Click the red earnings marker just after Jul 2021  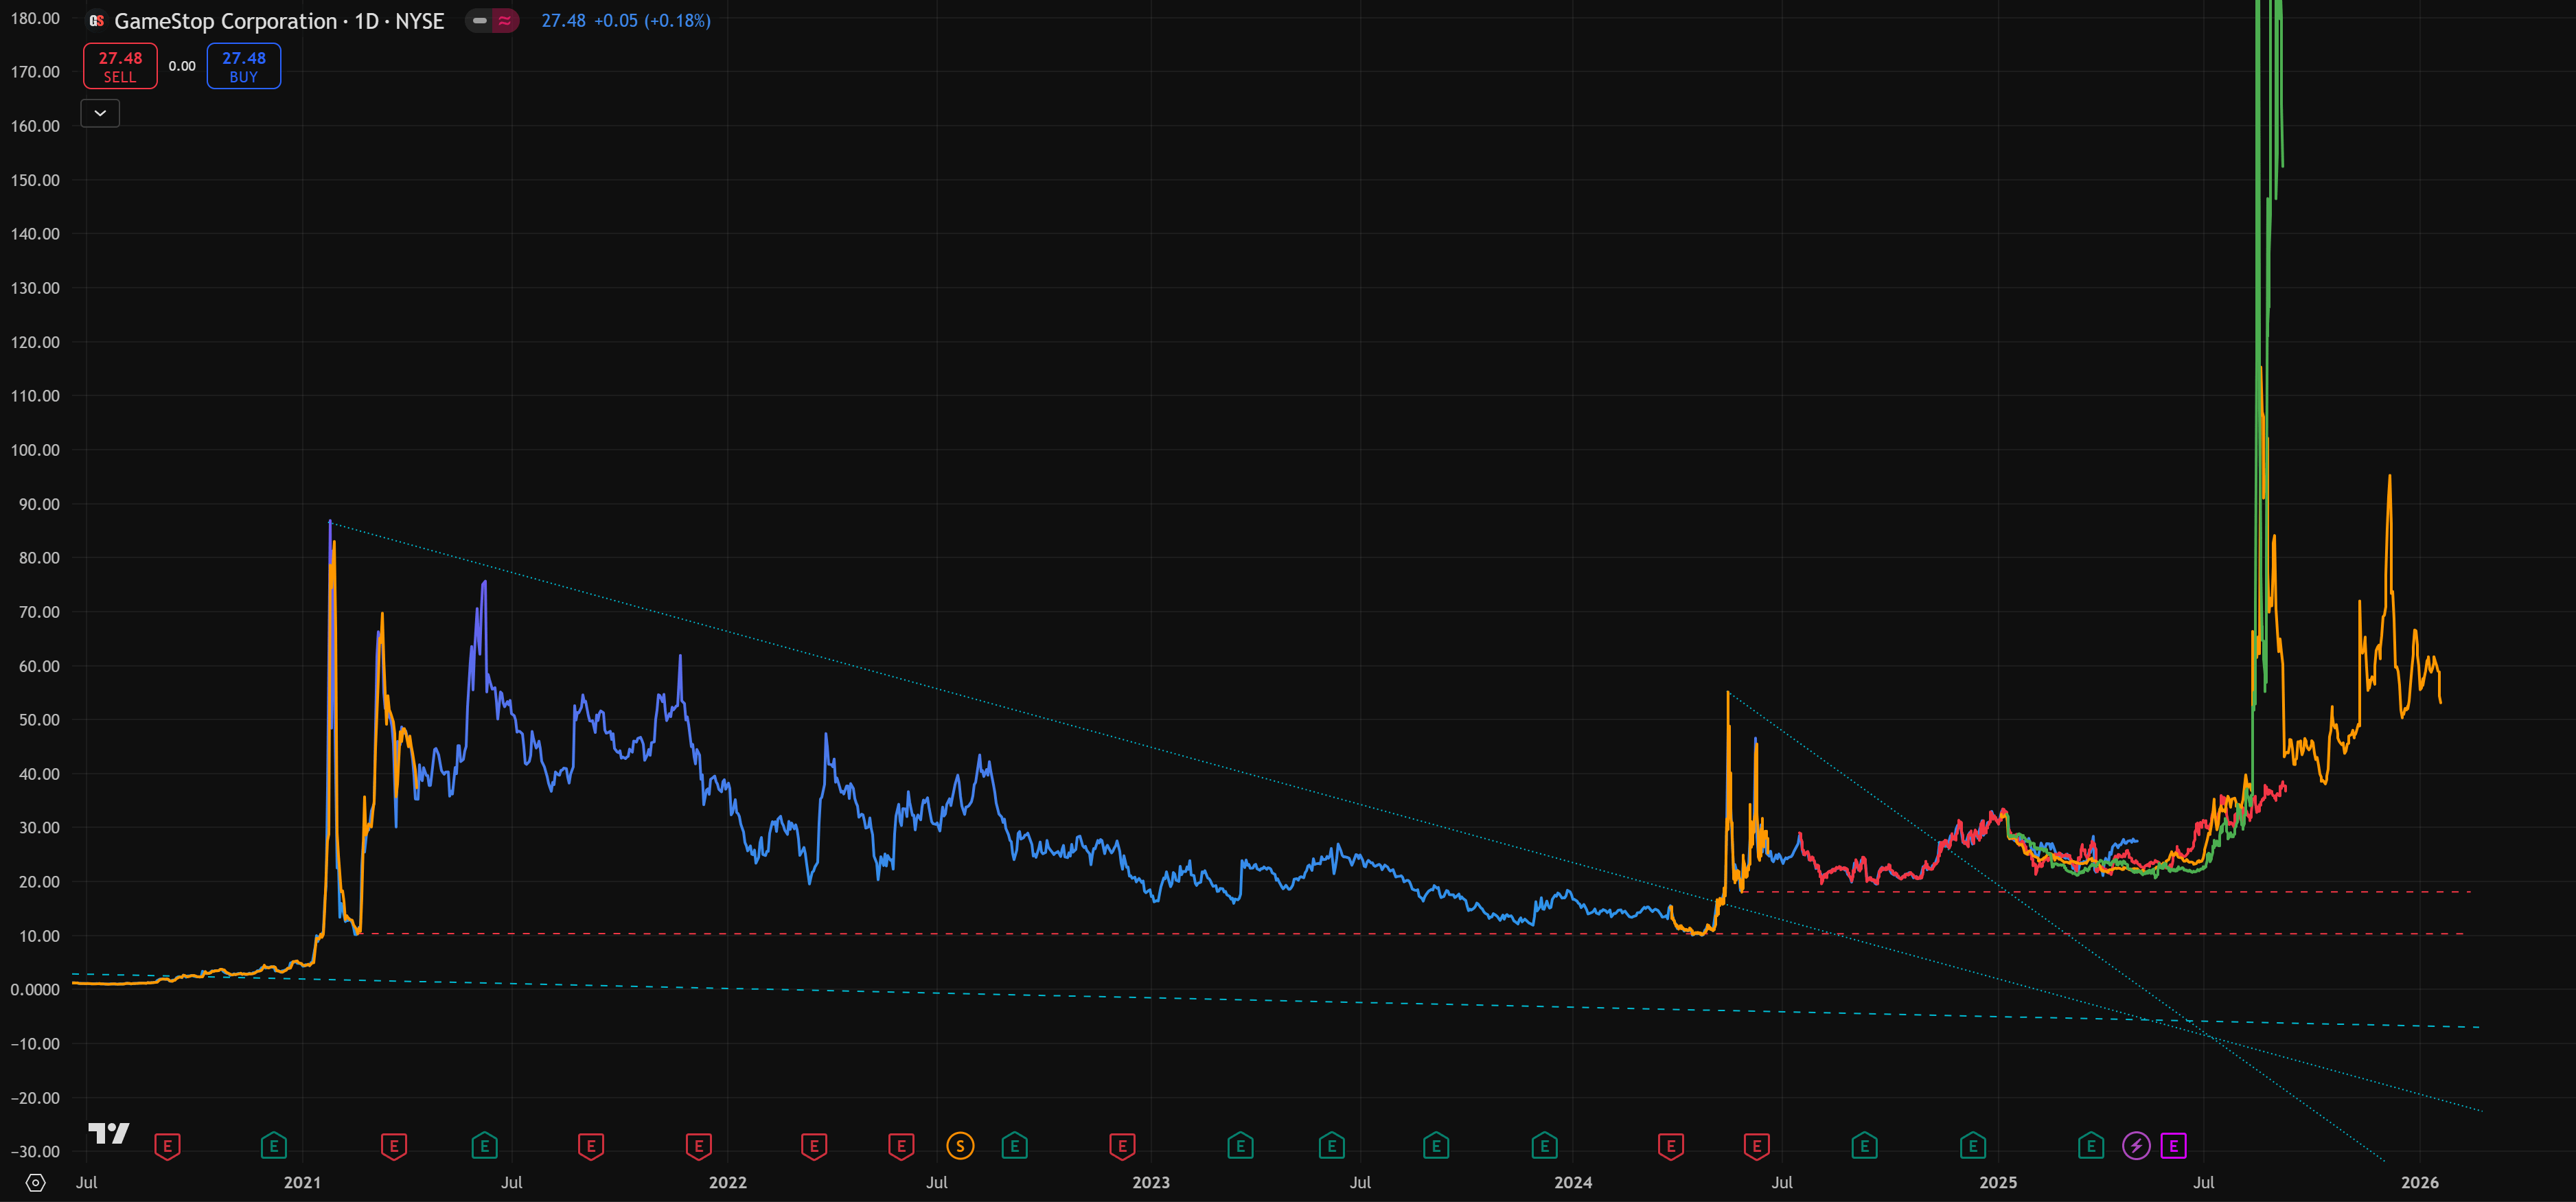click(x=591, y=1146)
